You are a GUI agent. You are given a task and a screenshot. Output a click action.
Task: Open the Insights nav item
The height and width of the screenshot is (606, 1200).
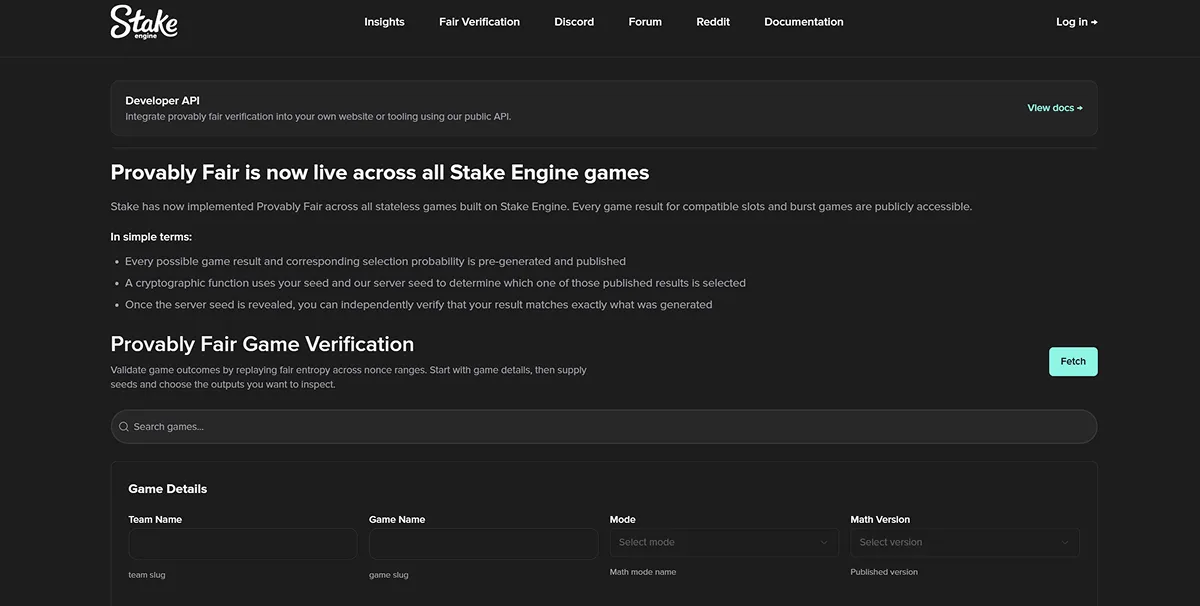[384, 22]
